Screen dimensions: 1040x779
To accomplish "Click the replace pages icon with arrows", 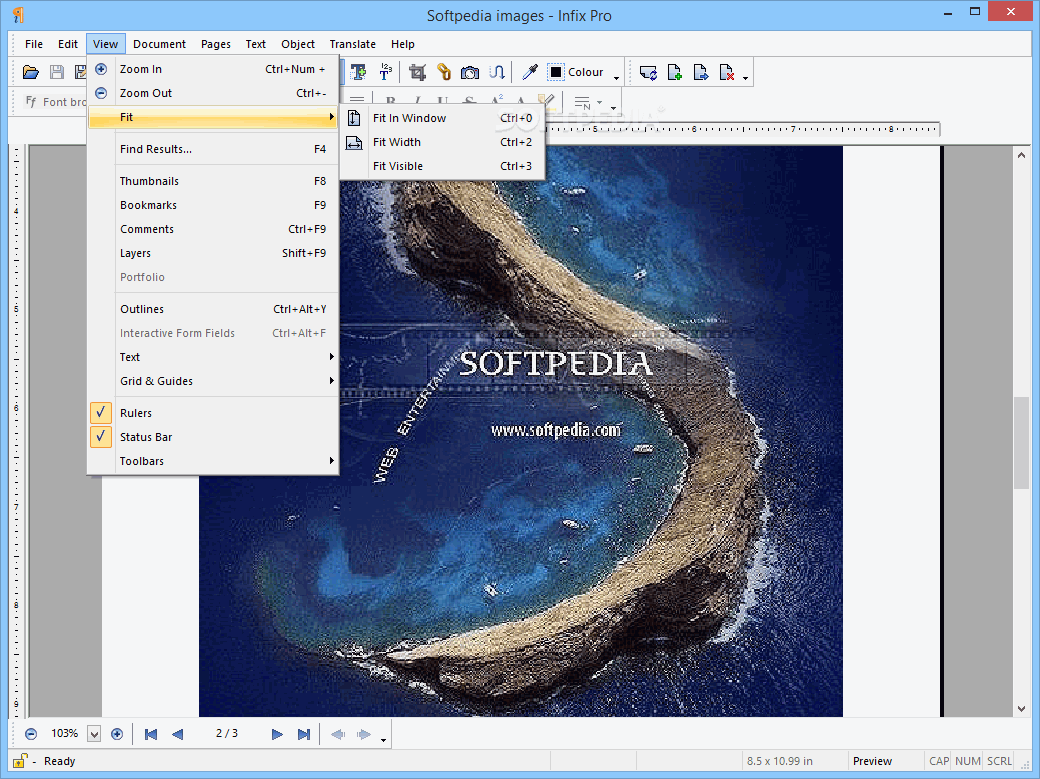I will coord(648,72).
